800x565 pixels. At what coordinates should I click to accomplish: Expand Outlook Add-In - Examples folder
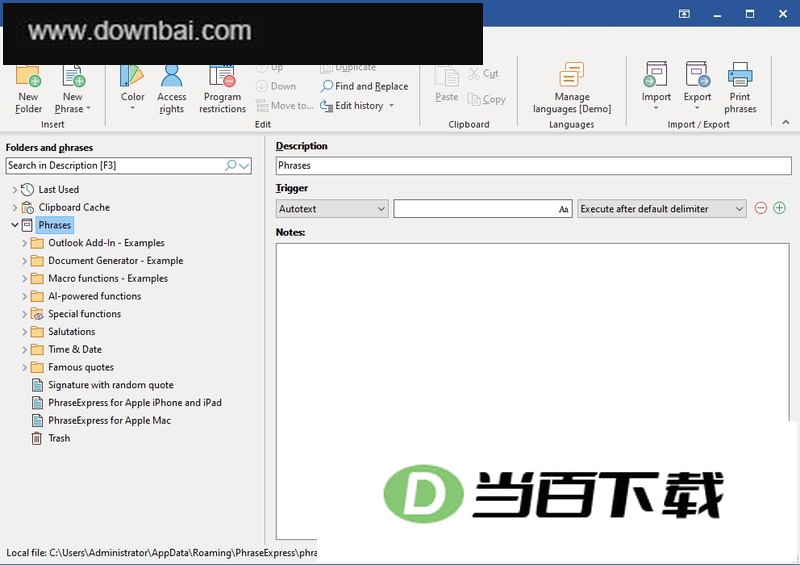tap(24, 243)
